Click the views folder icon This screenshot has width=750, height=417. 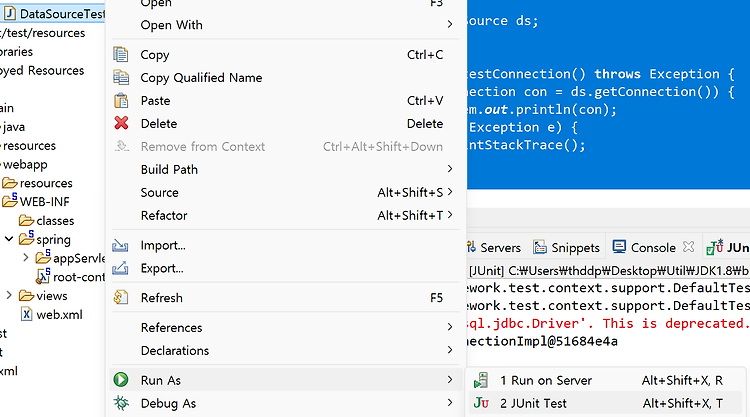point(26,296)
